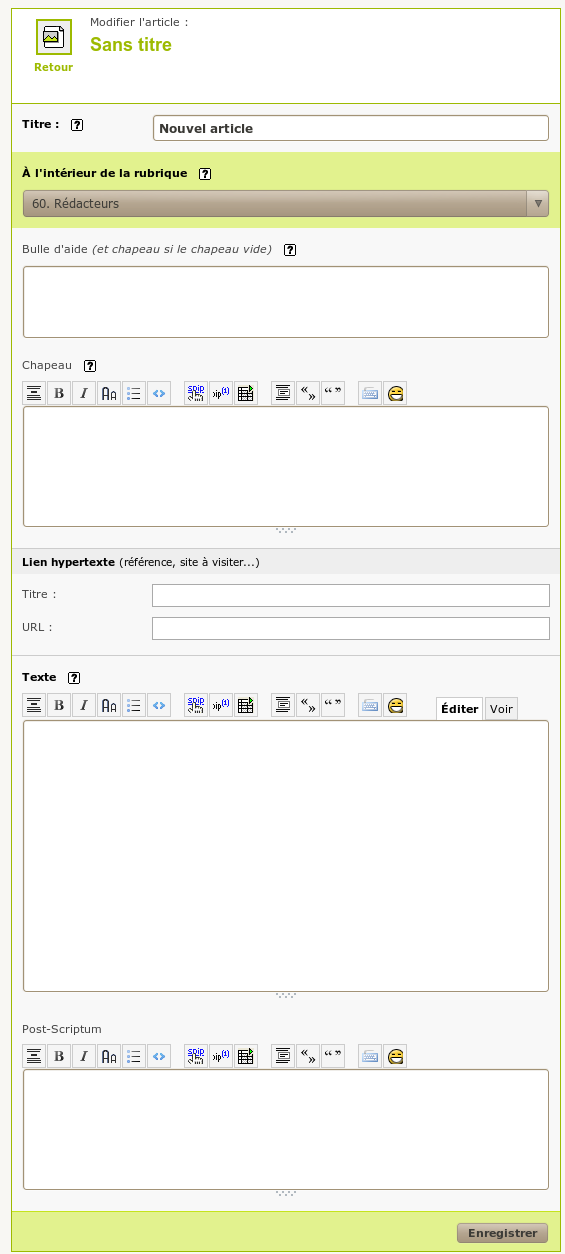Open help icon next to Bulle d'aide
The image size is (565, 1254).
pos(290,250)
